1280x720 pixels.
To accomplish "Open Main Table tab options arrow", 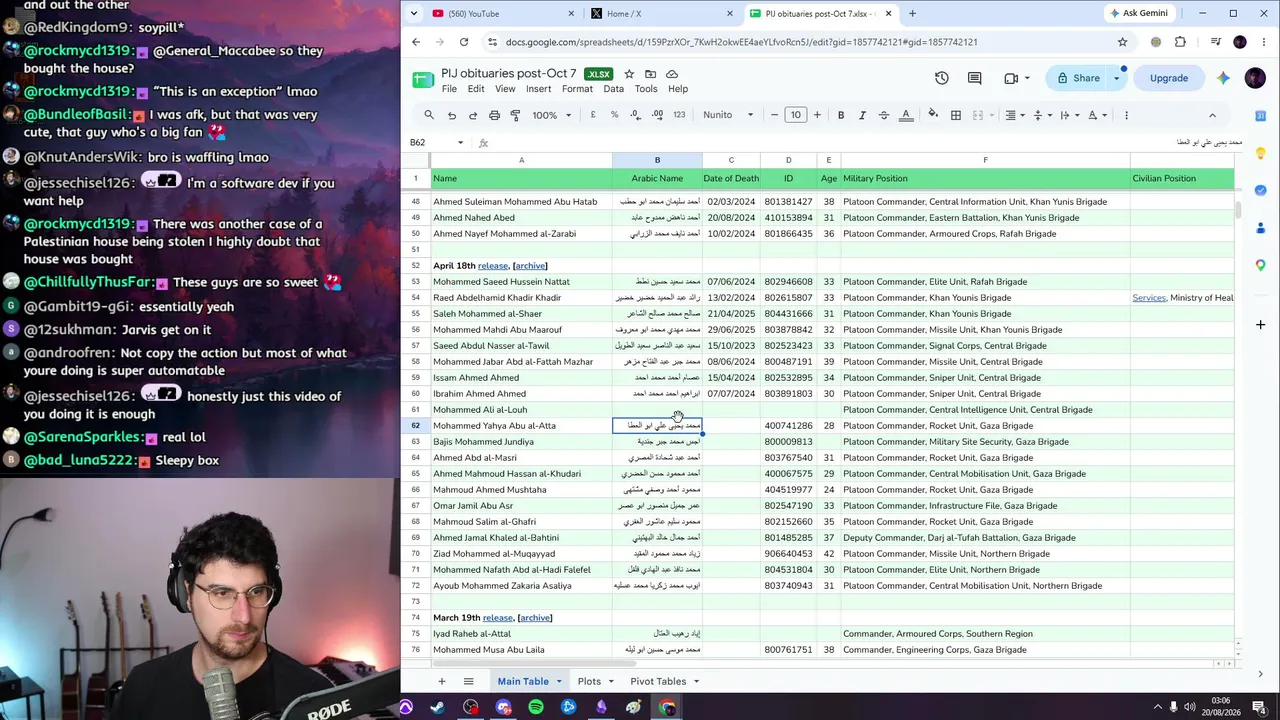I will pyautogui.click(x=559, y=682).
